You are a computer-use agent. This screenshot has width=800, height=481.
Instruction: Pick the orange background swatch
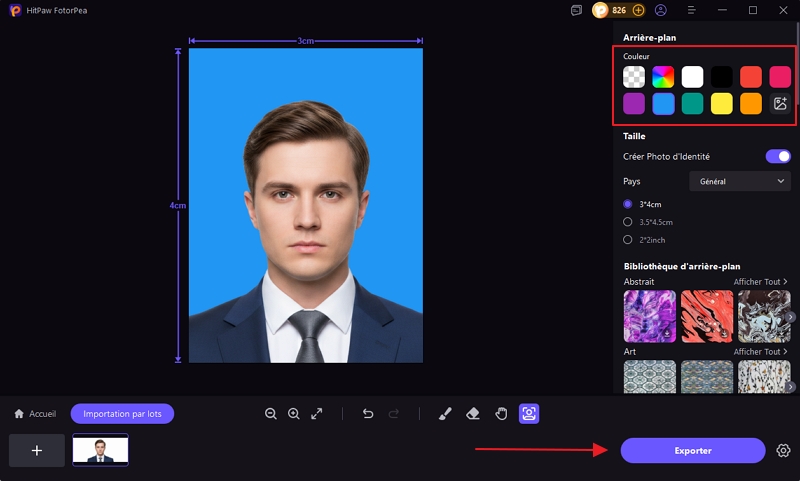click(x=751, y=104)
